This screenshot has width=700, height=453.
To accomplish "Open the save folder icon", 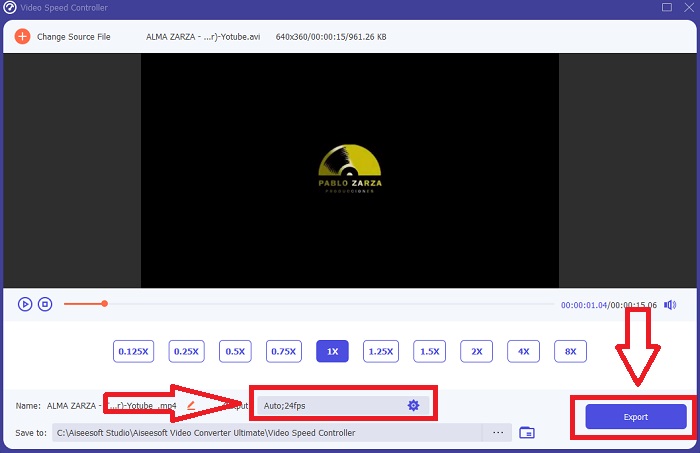I will pos(527,432).
